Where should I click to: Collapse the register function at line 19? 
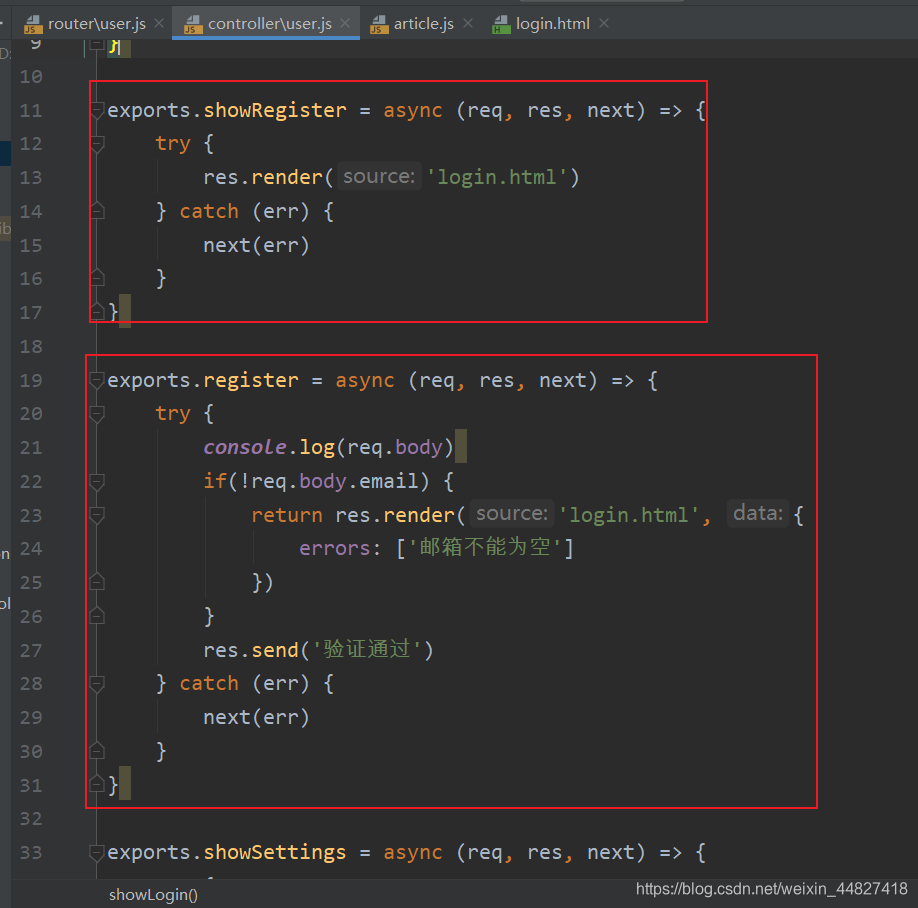tap(97, 380)
